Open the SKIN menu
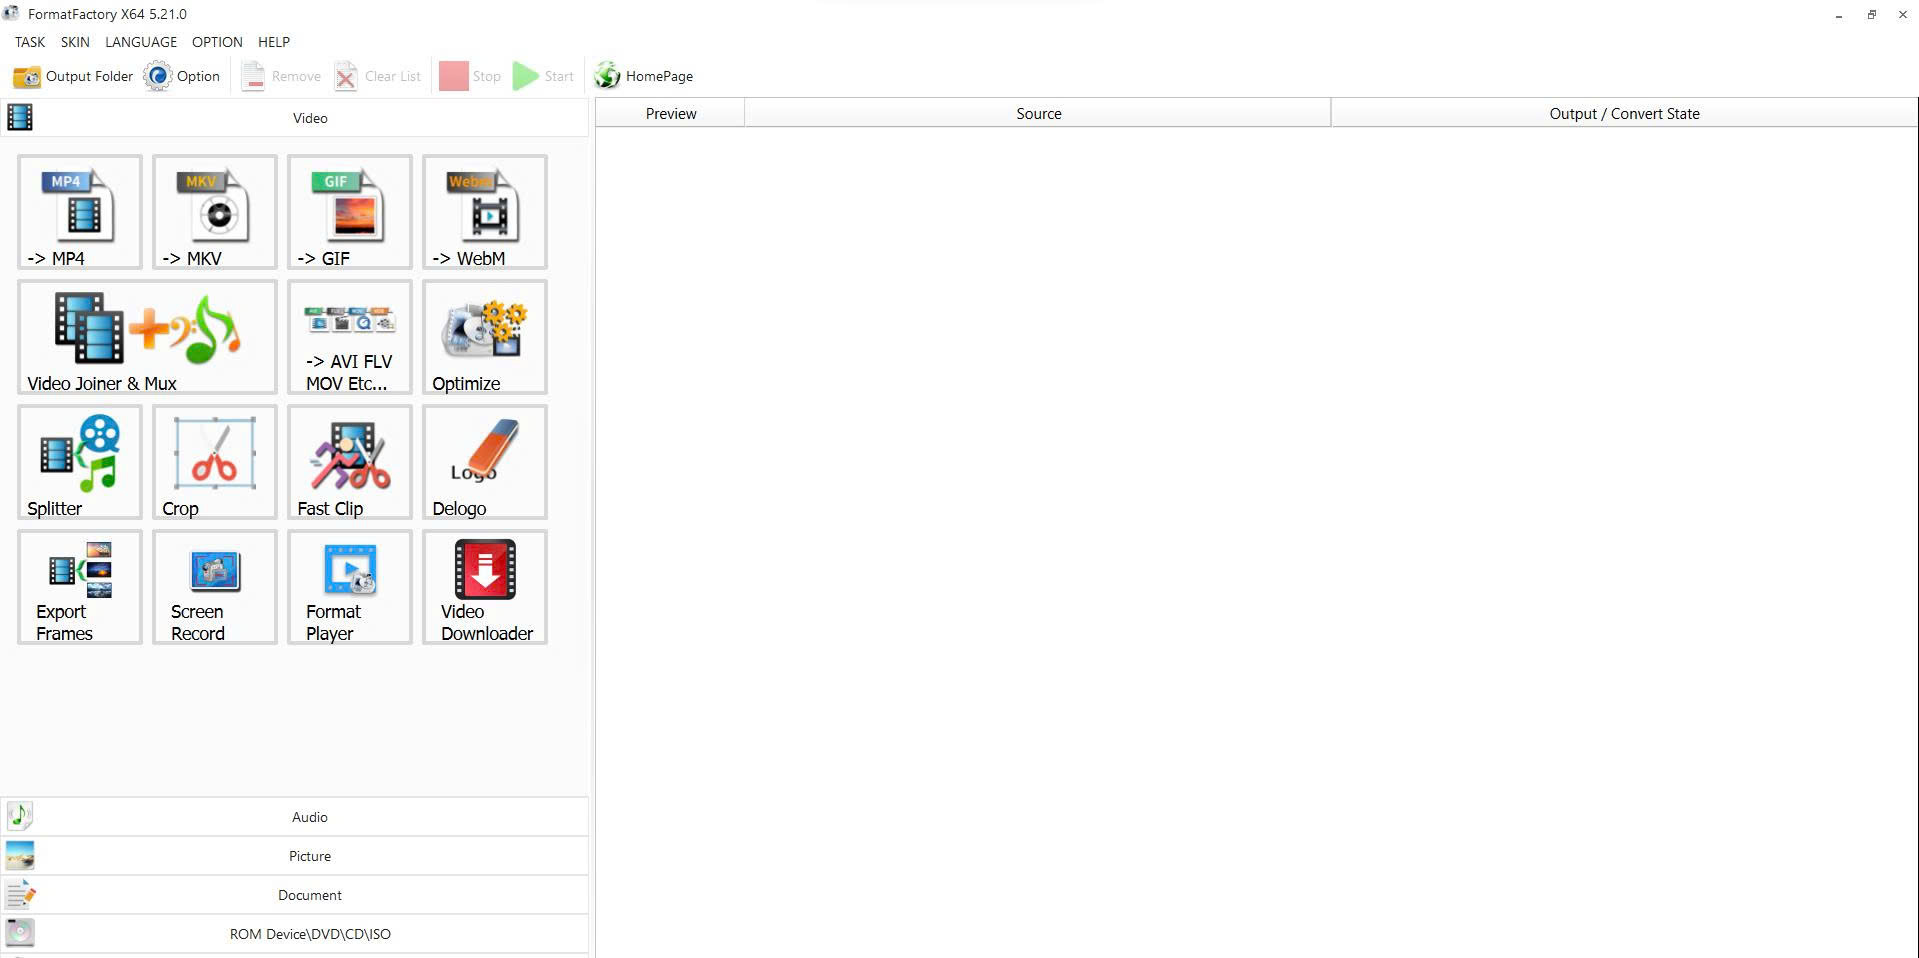The width and height of the screenshot is (1919, 958). click(75, 42)
